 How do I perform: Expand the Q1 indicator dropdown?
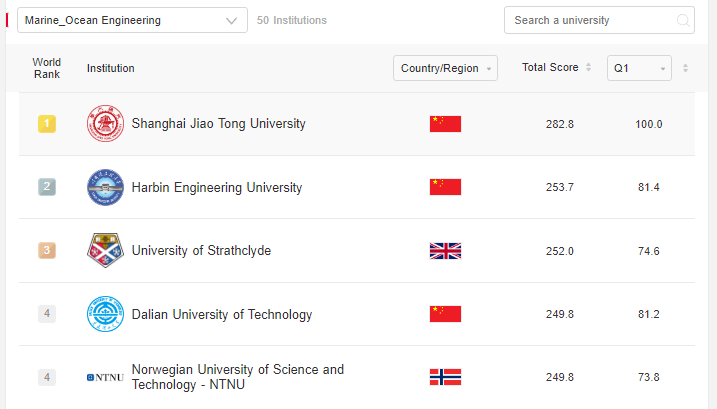(x=639, y=68)
